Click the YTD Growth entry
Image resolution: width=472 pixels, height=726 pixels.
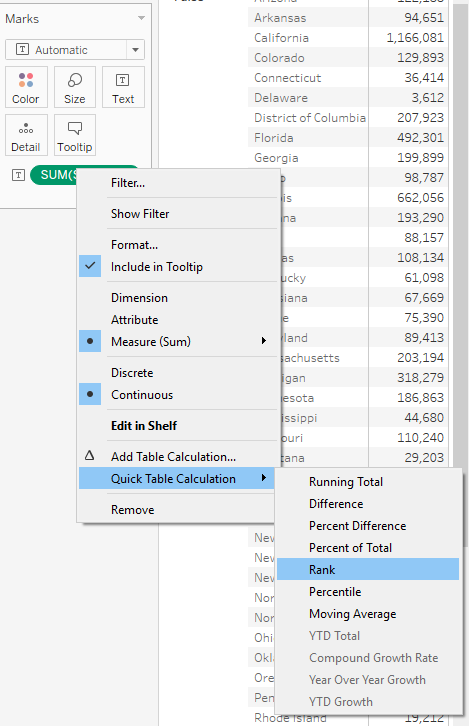coord(340,702)
